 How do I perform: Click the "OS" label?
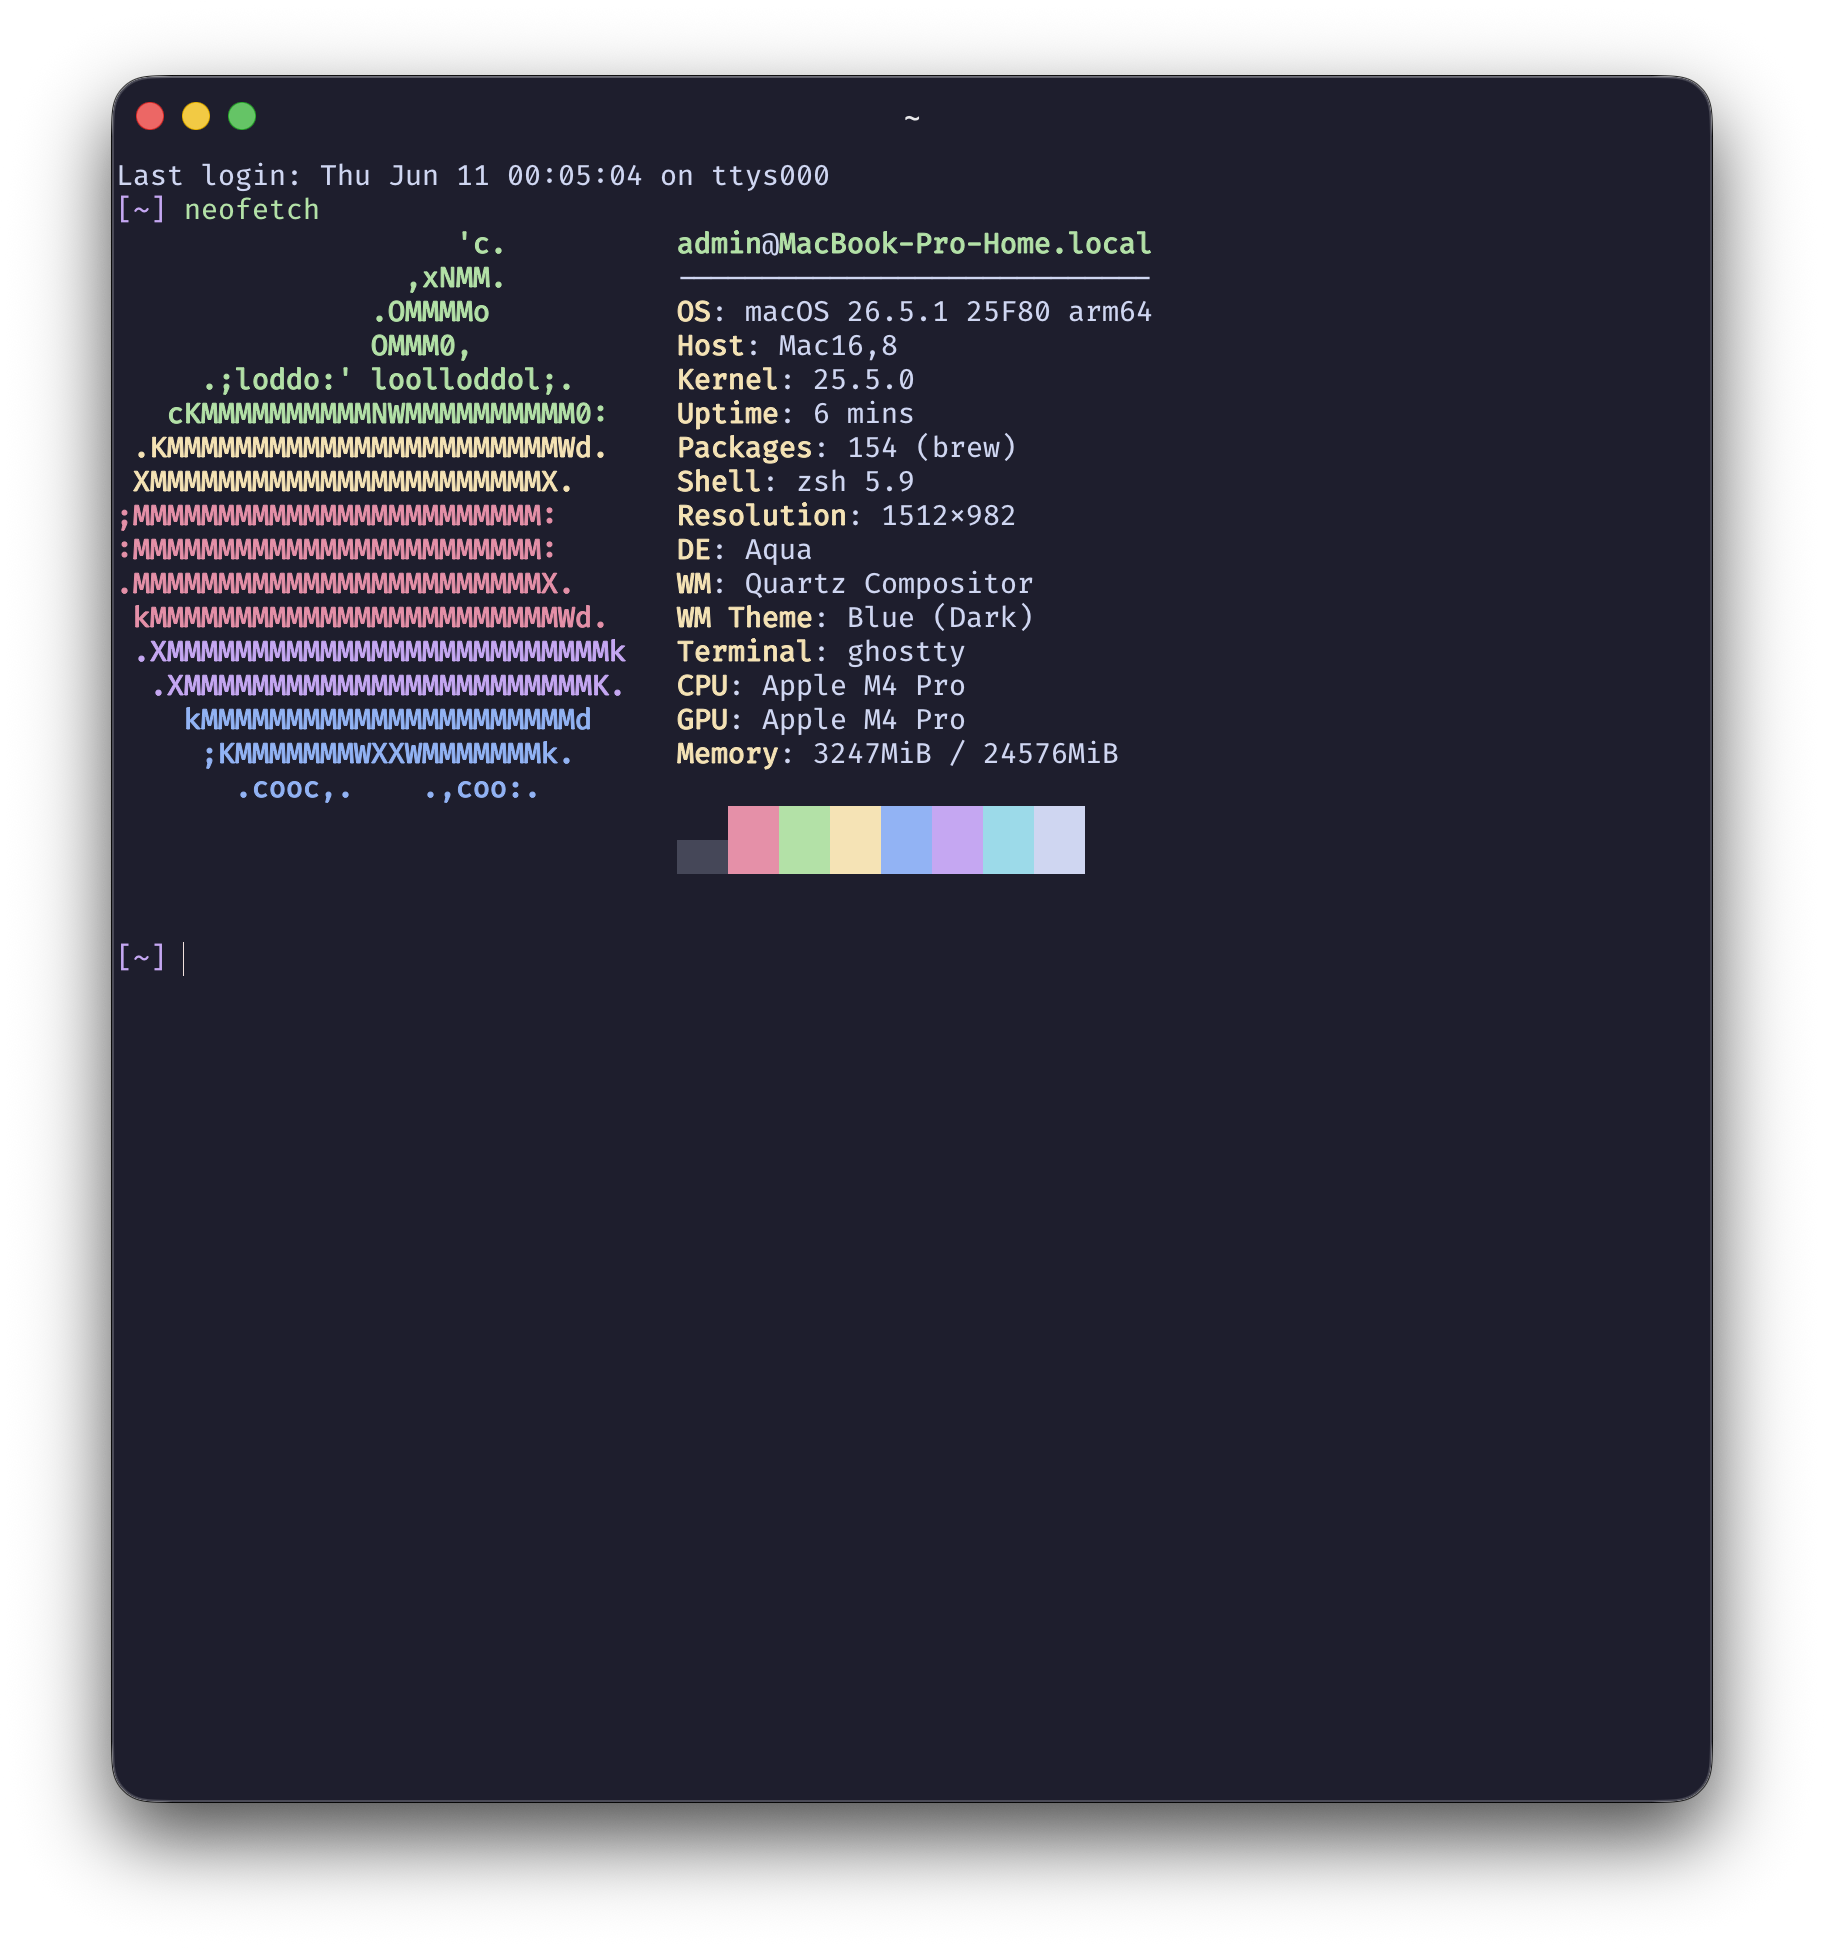coord(693,312)
